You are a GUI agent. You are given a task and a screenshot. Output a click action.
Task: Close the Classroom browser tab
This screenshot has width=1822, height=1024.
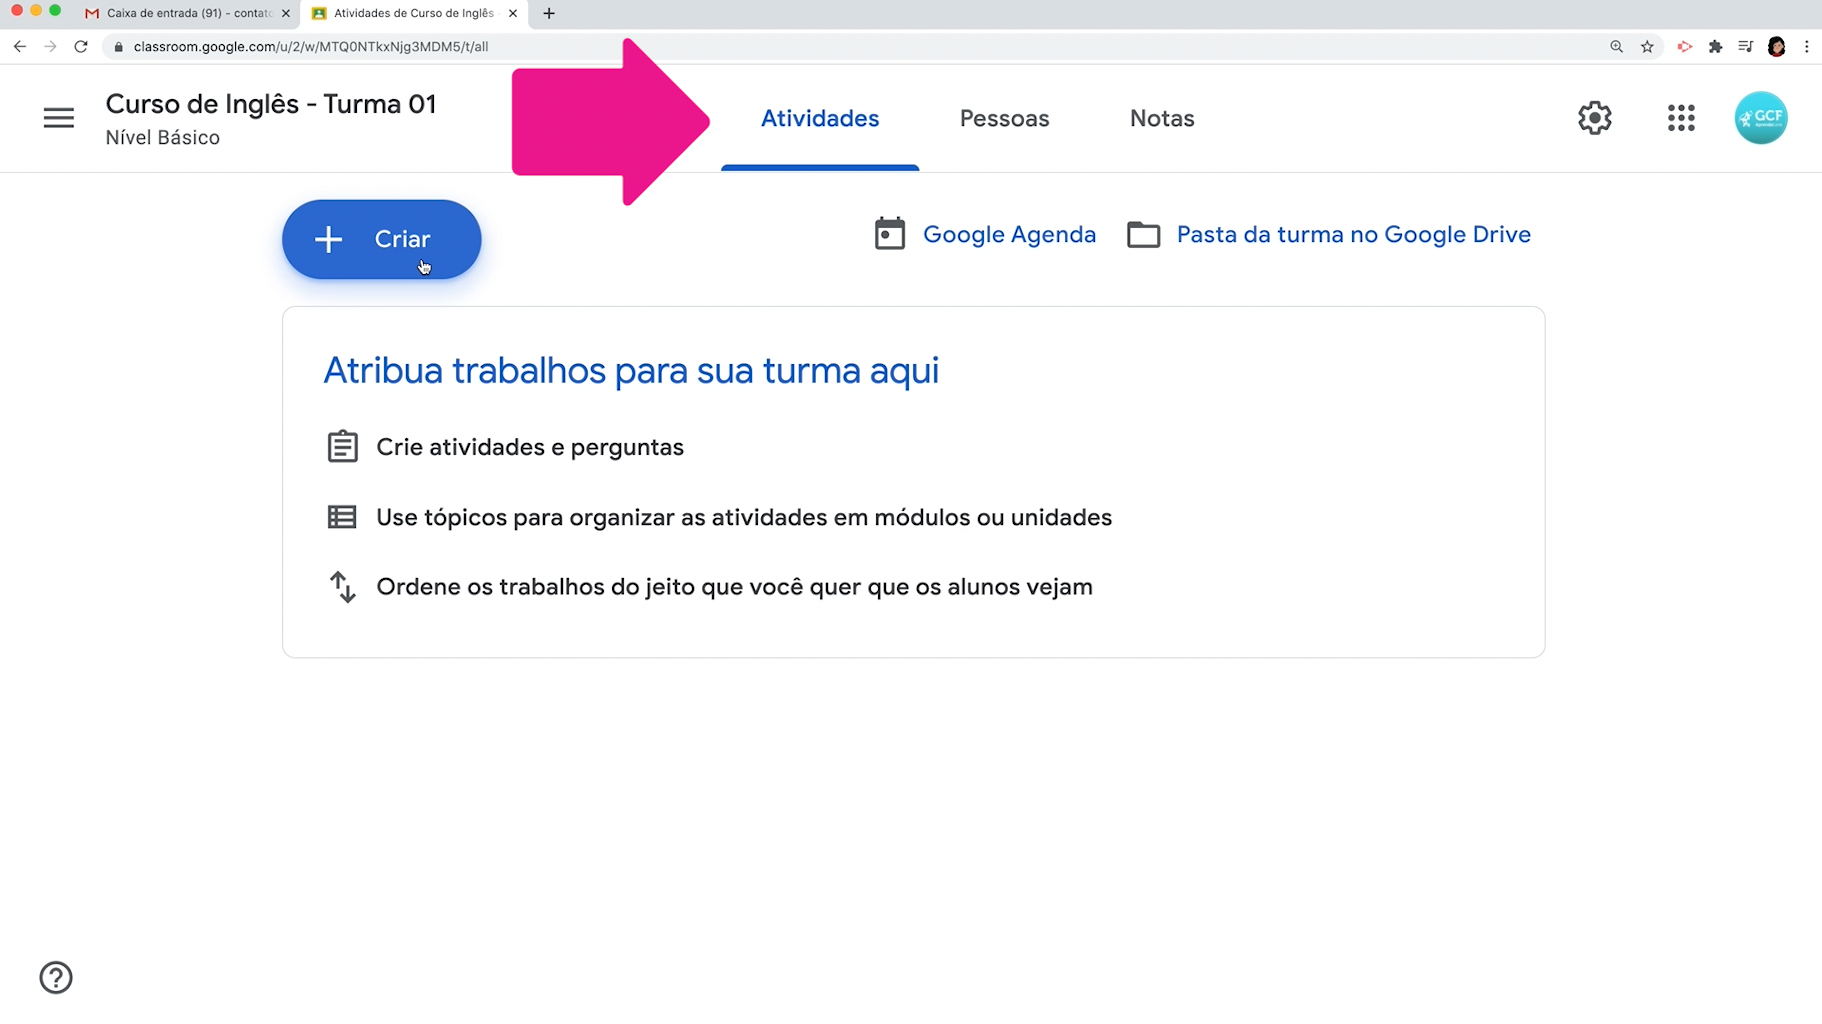[x=513, y=13]
